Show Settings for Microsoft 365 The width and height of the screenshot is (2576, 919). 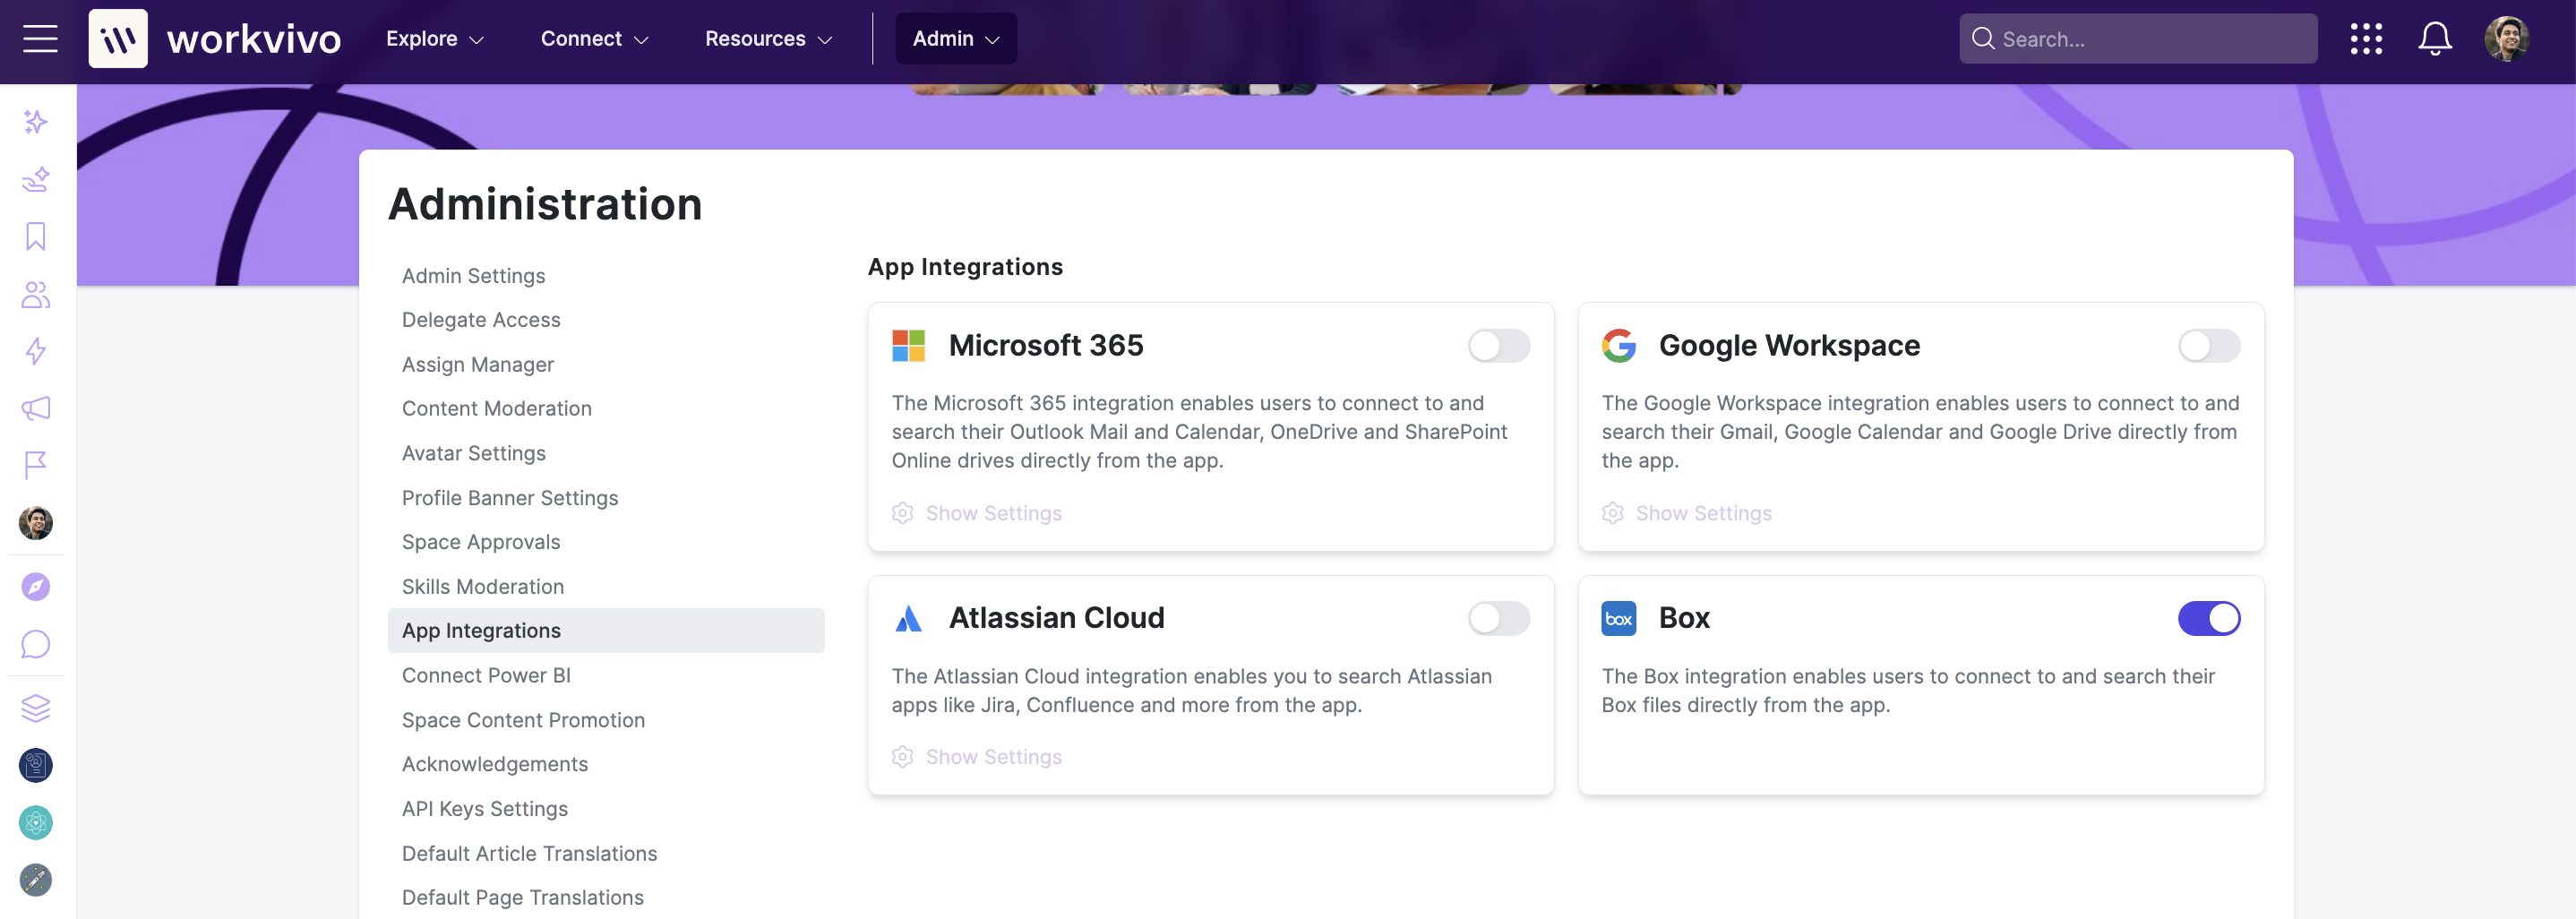977,513
